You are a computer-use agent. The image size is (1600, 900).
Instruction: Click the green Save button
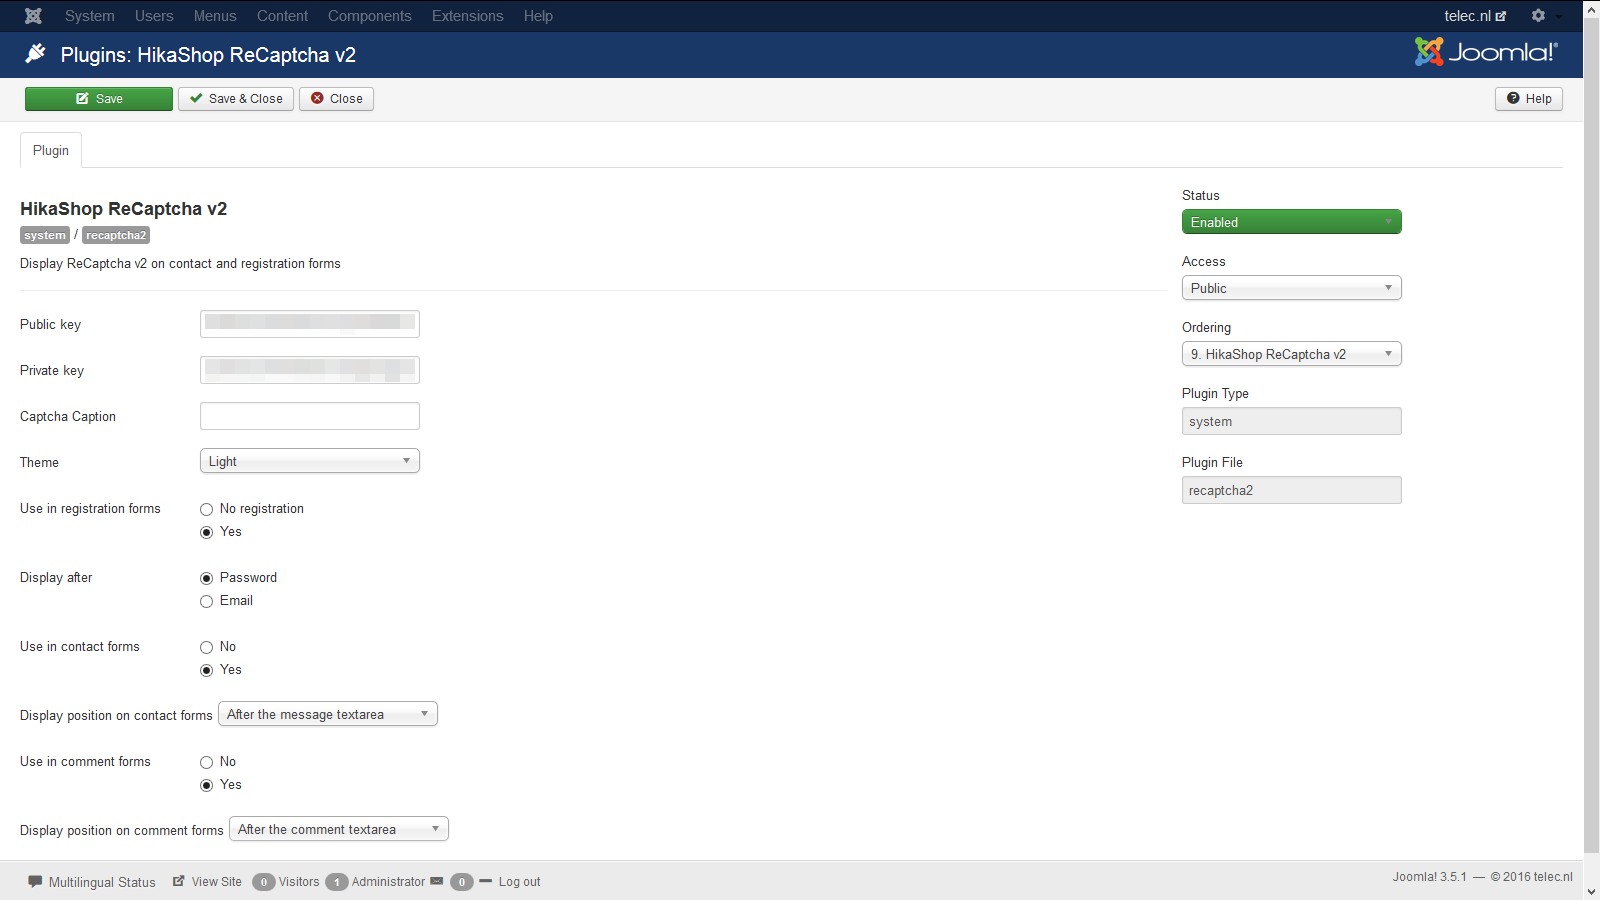pos(99,99)
